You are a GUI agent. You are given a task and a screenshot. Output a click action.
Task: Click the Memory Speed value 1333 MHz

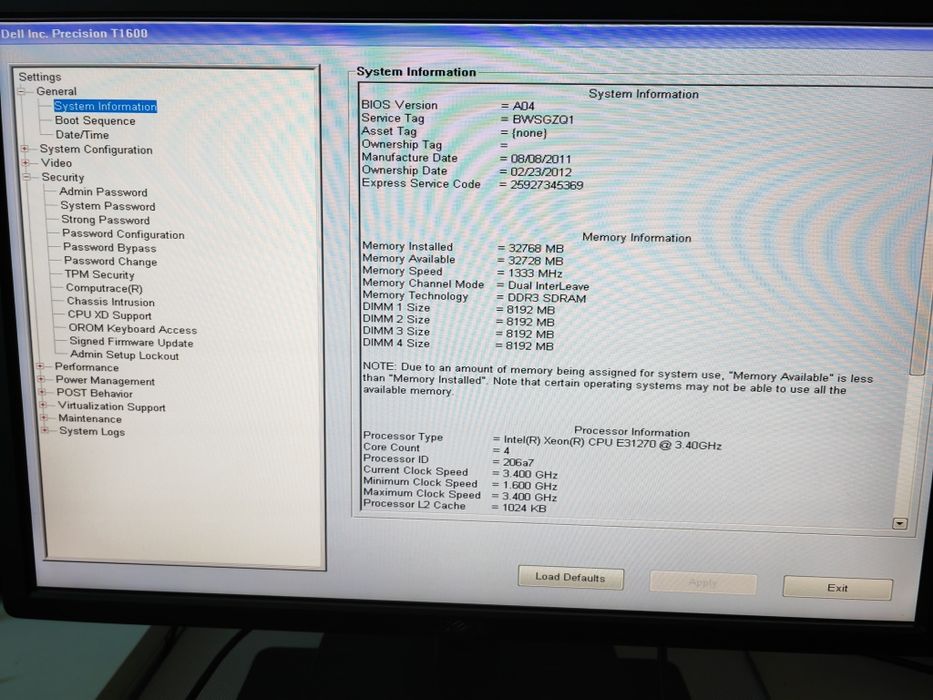pyautogui.click(x=535, y=273)
